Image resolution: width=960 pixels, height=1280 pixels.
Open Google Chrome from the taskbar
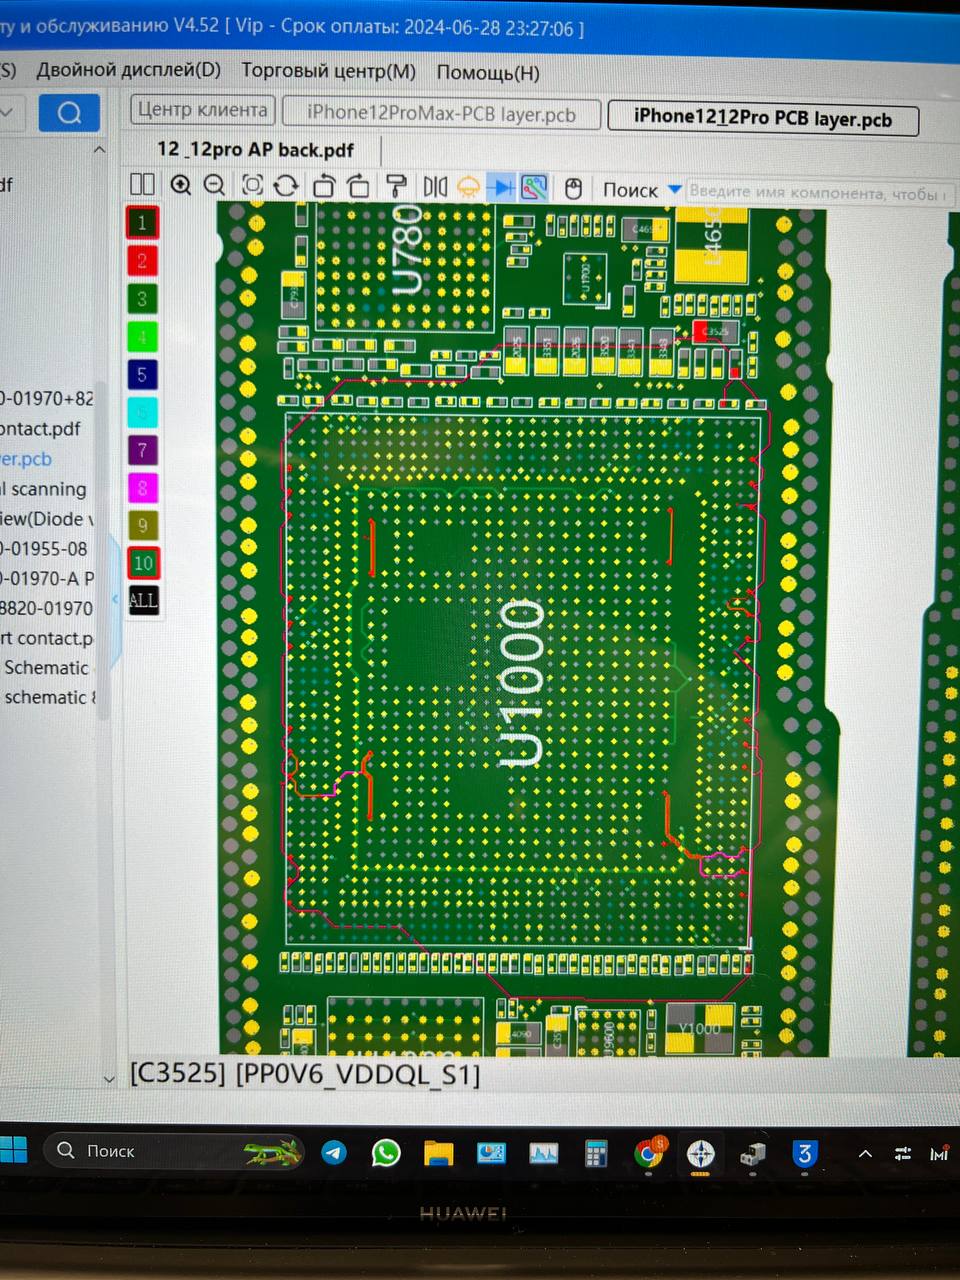coord(649,1154)
